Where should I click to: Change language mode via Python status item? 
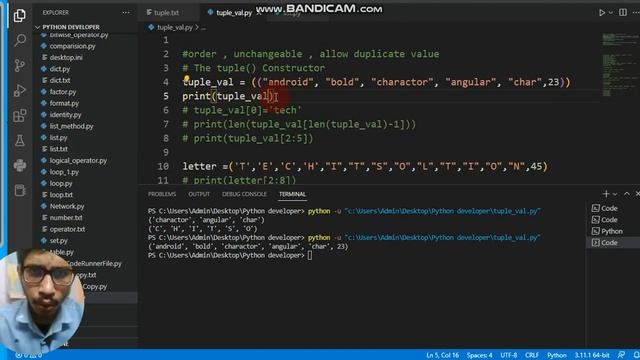557,355
